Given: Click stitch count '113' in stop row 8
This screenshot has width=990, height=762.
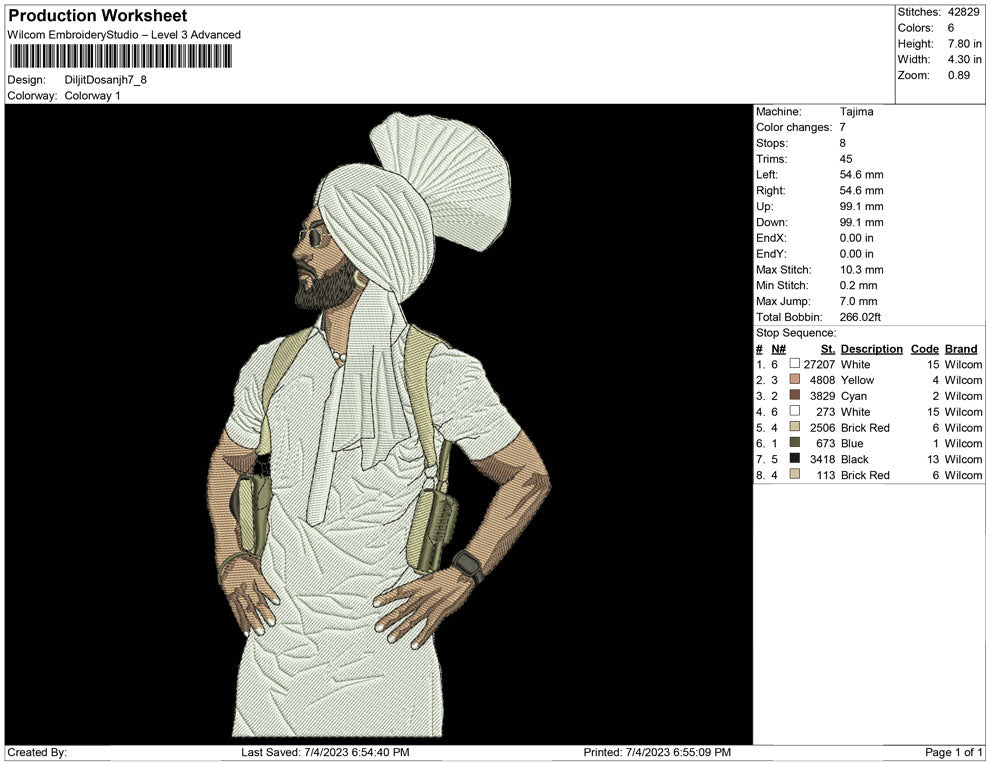Looking at the screenshot, I should pos(825,475).
